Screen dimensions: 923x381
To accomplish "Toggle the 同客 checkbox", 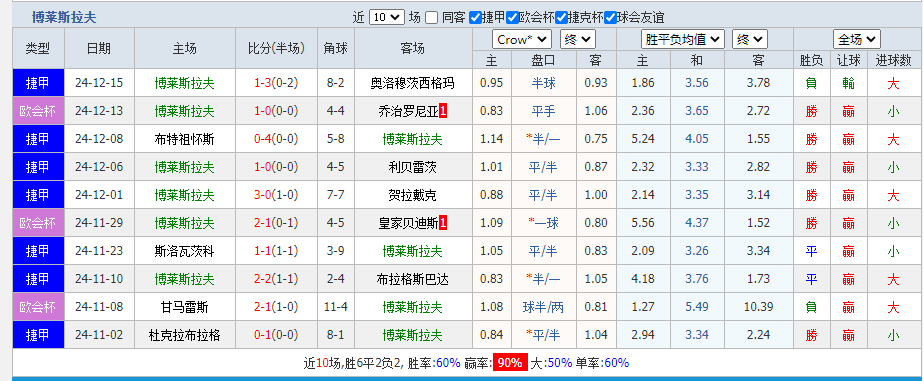I will point(431,18).
